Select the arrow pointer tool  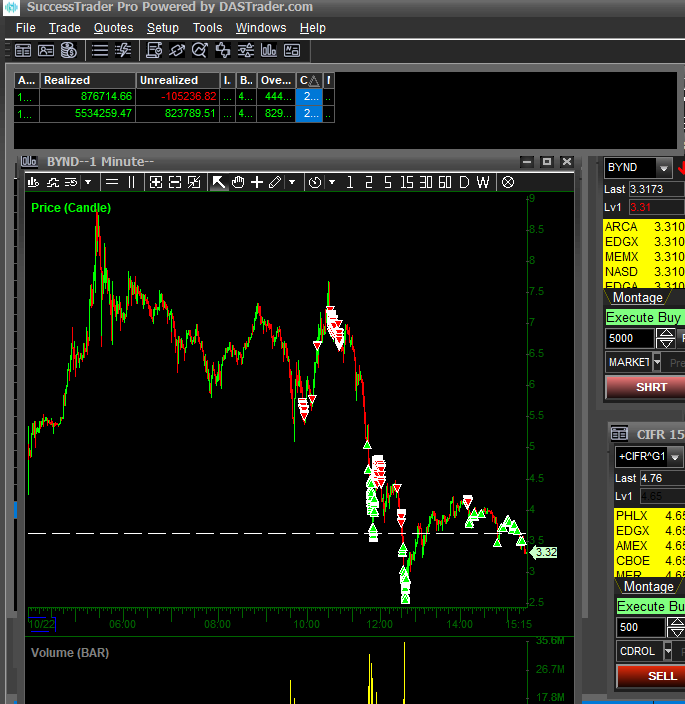click(x=219, y=182)
